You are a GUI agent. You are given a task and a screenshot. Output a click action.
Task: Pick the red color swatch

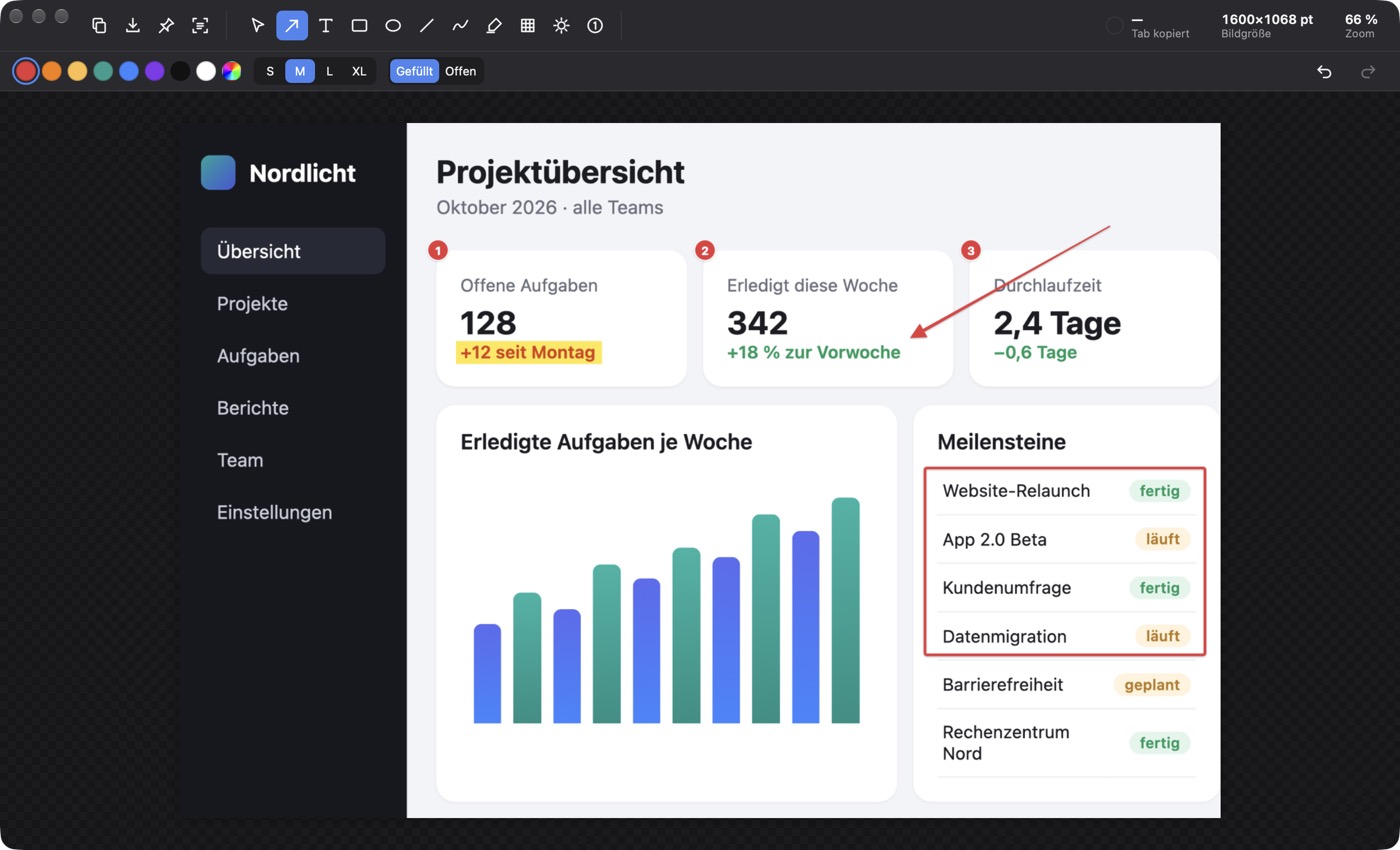tap(26, 71)
